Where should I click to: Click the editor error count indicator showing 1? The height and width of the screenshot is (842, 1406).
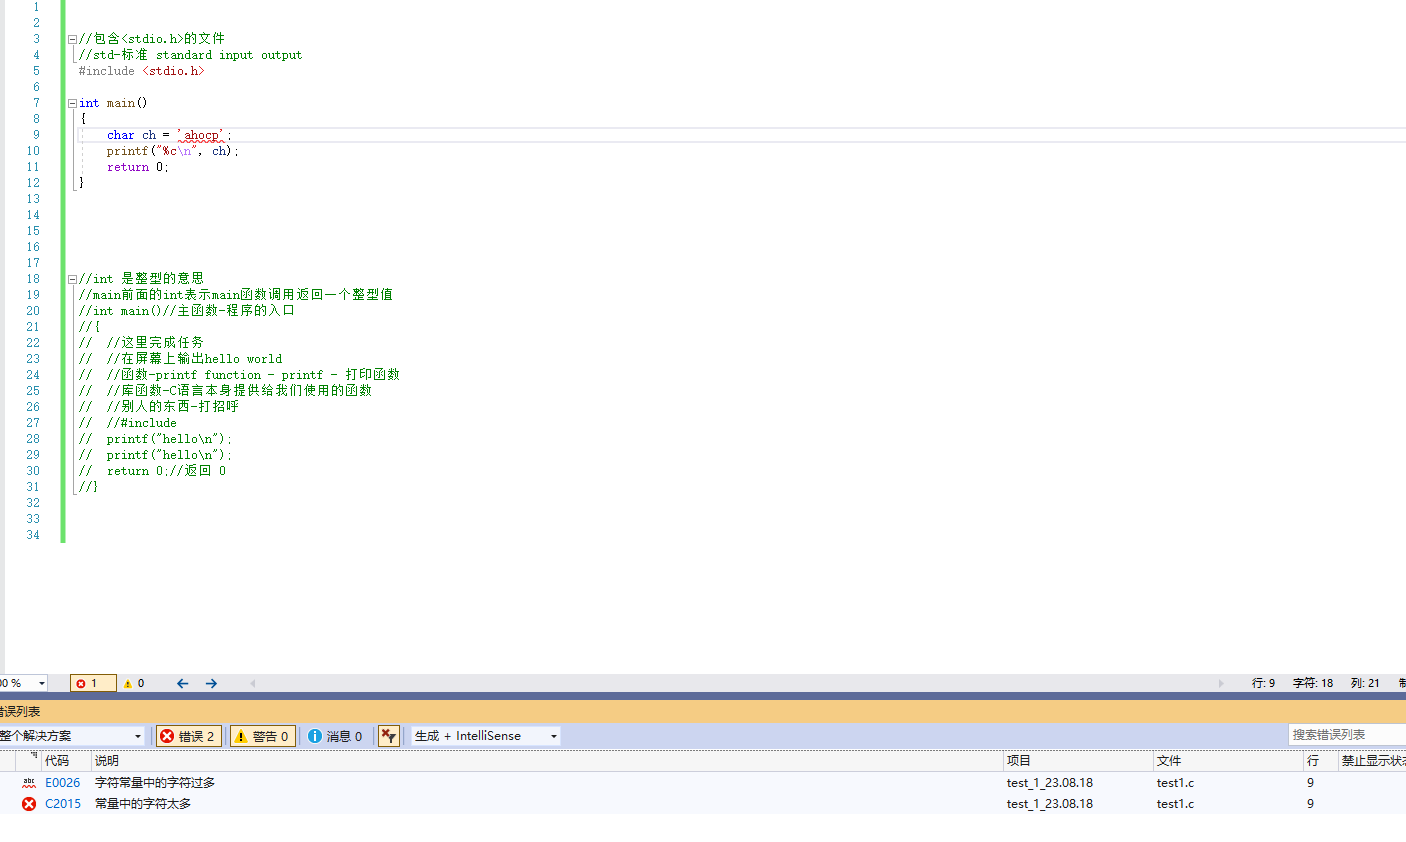click(93, 683)
